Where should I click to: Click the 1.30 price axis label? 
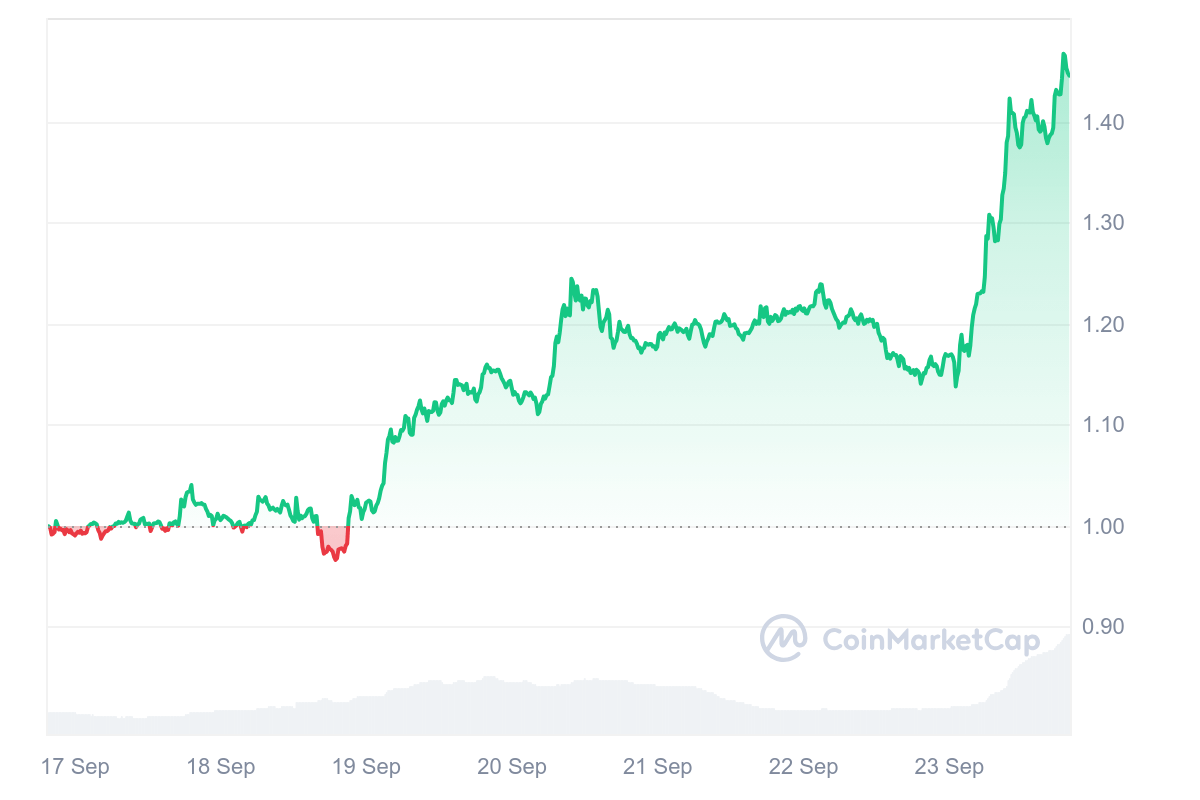tap(1104, 223)
